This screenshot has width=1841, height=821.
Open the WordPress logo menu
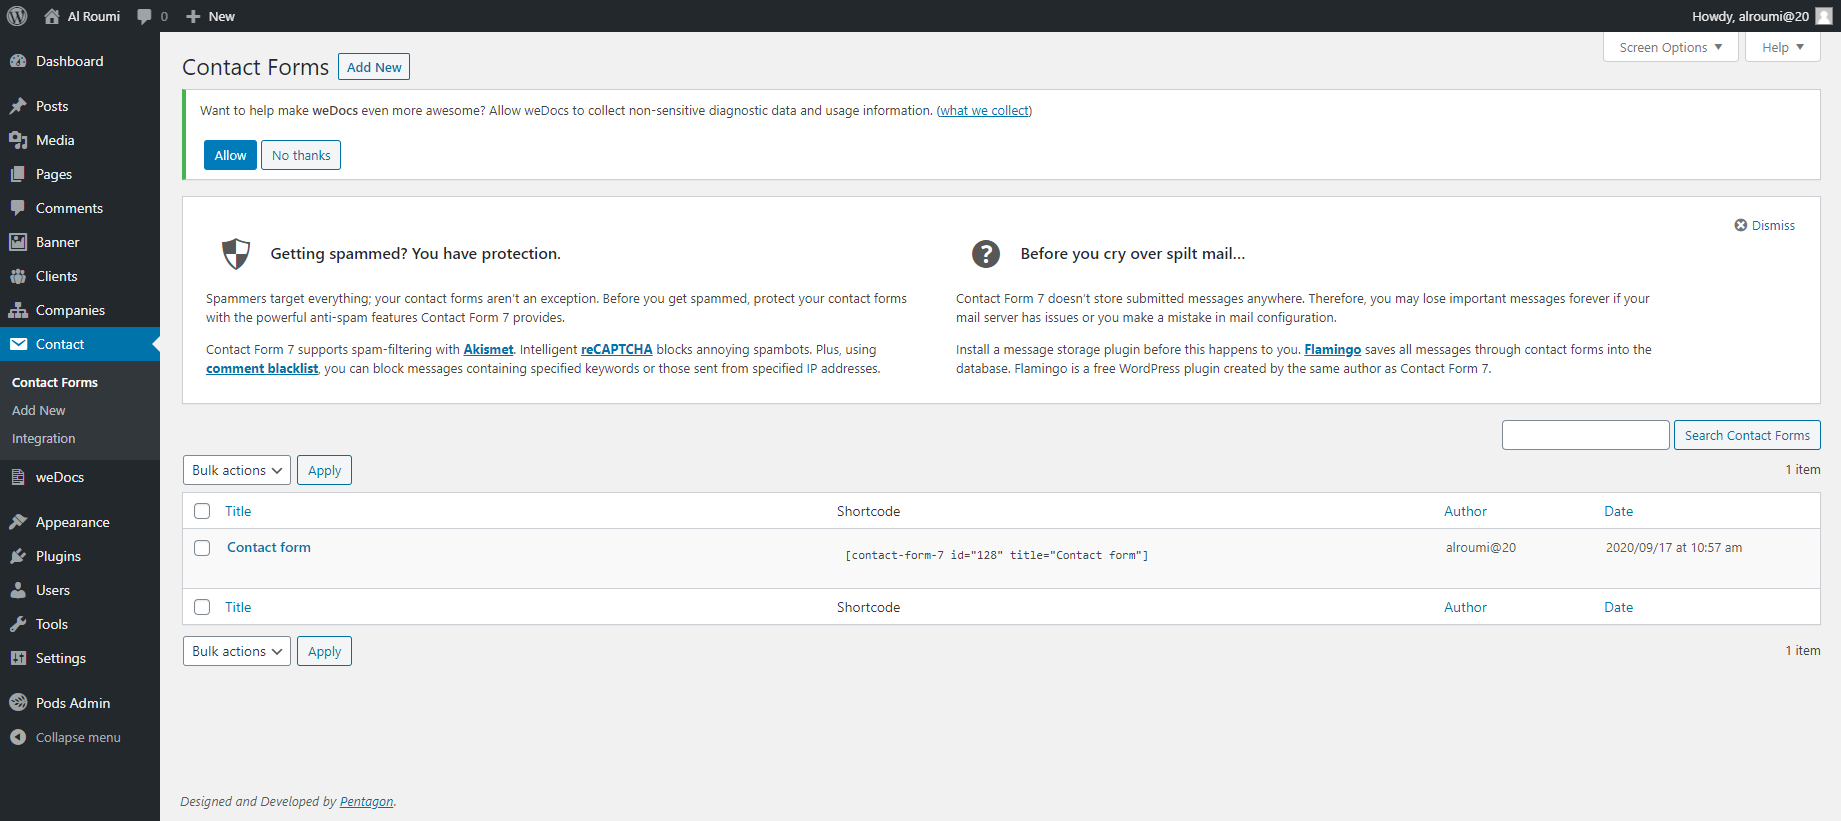17,16
